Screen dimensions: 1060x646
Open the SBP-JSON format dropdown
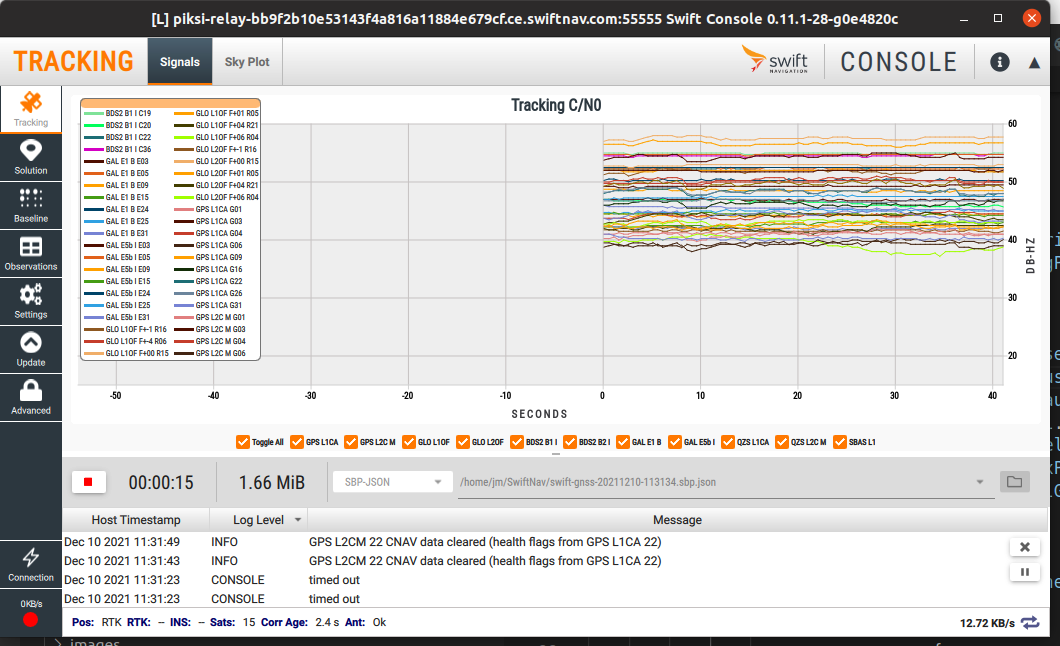point(393,482)
